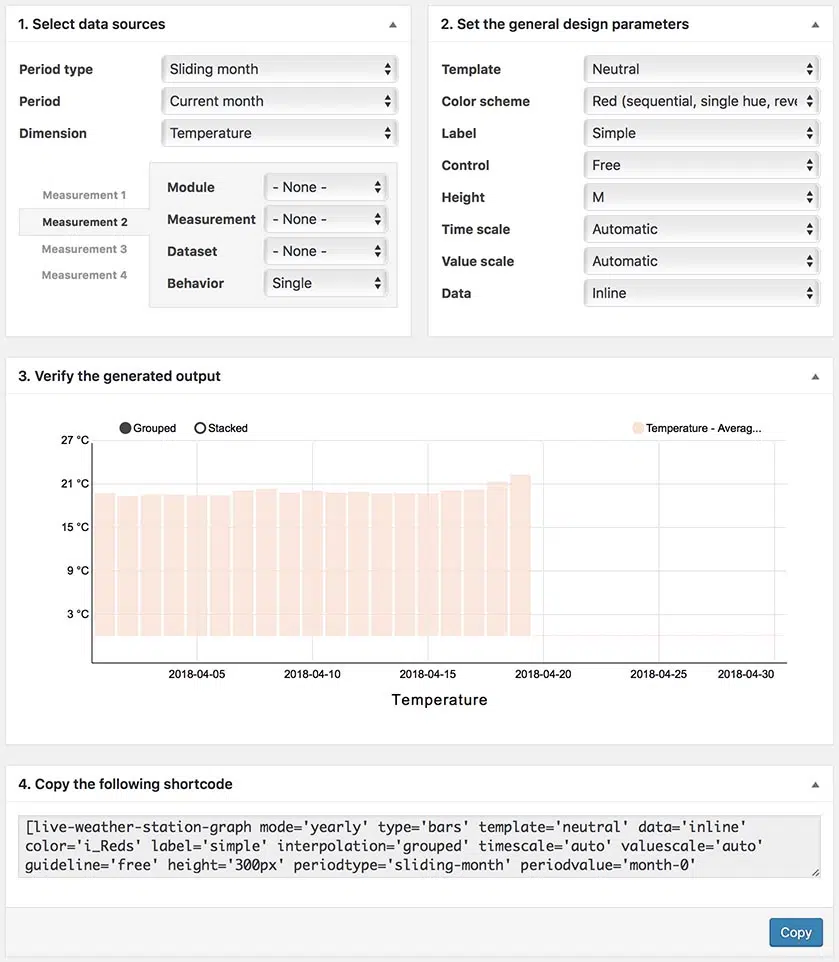This screenshot has height=962, width=839.
Task: Click the Temperature chart axis title
Action: click(x=439, y=700)
